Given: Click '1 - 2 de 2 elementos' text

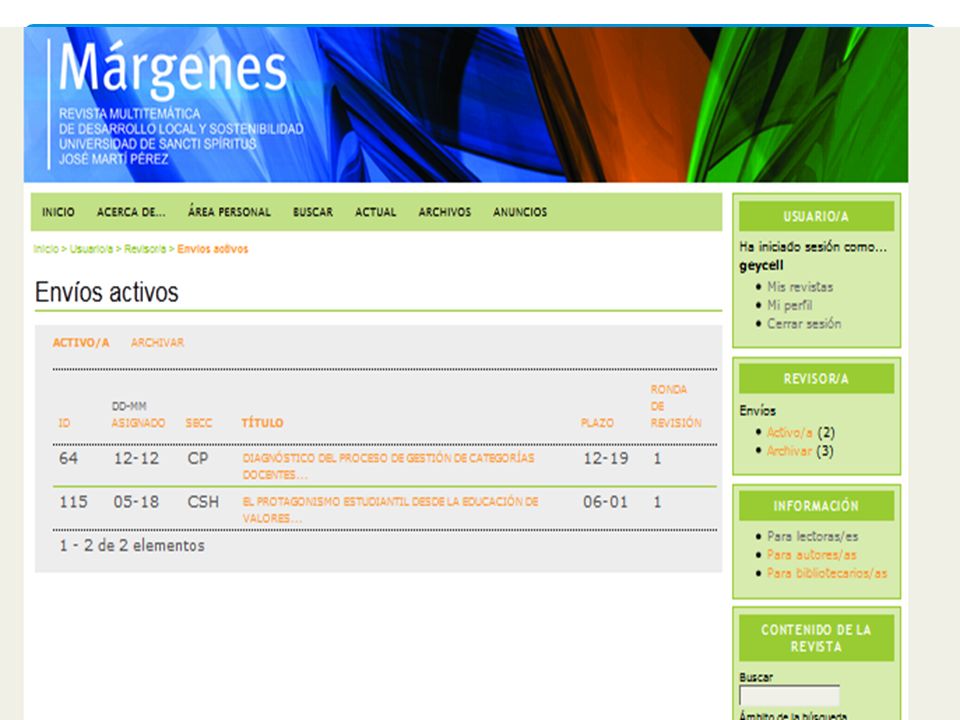Looking at the screenshot, I should (x=132, y=545).
